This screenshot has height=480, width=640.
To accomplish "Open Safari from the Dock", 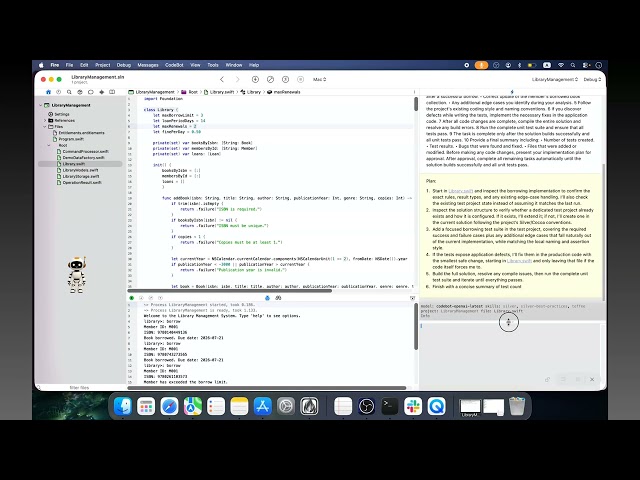I will 169,406.
